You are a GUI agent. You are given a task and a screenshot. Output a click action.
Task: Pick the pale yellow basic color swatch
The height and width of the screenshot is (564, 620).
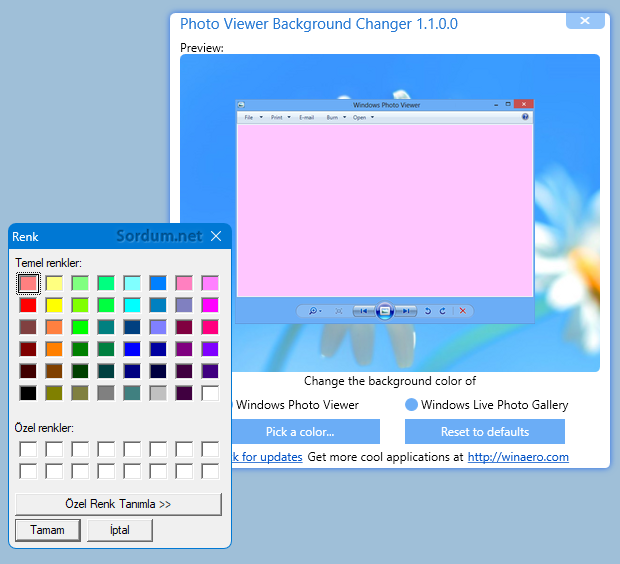pyautogui.click(x=54, y=283)
